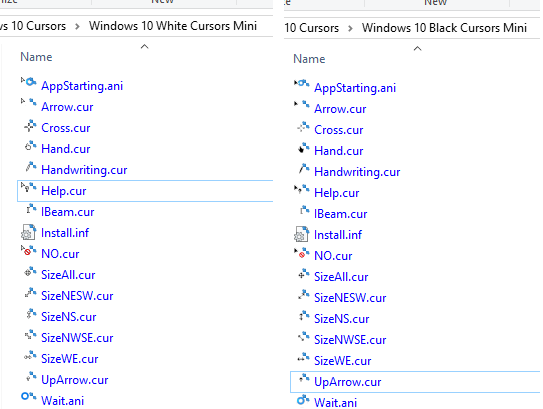Click the Handwriting.cur icon in the Black Cursors folder
The width and height of the screenshot is (543, 409).
tap(303, 169)
